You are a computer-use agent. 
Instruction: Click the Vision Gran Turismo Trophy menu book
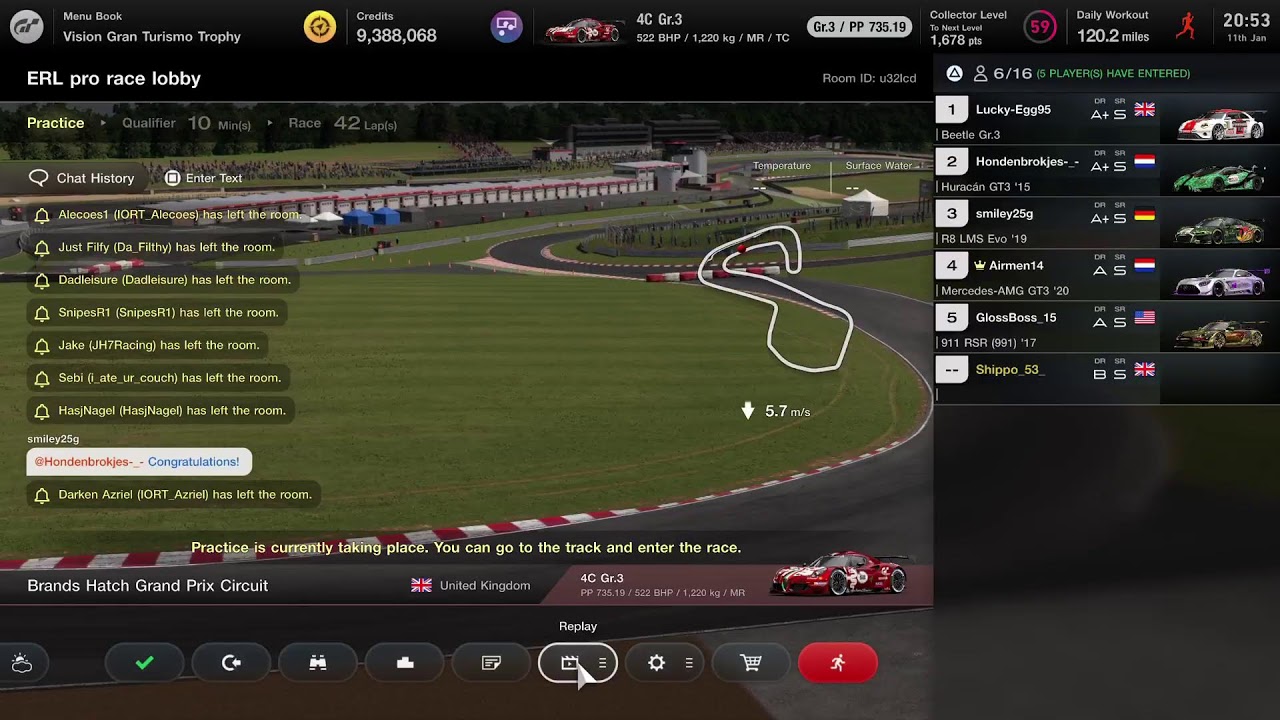coord(152,36)
